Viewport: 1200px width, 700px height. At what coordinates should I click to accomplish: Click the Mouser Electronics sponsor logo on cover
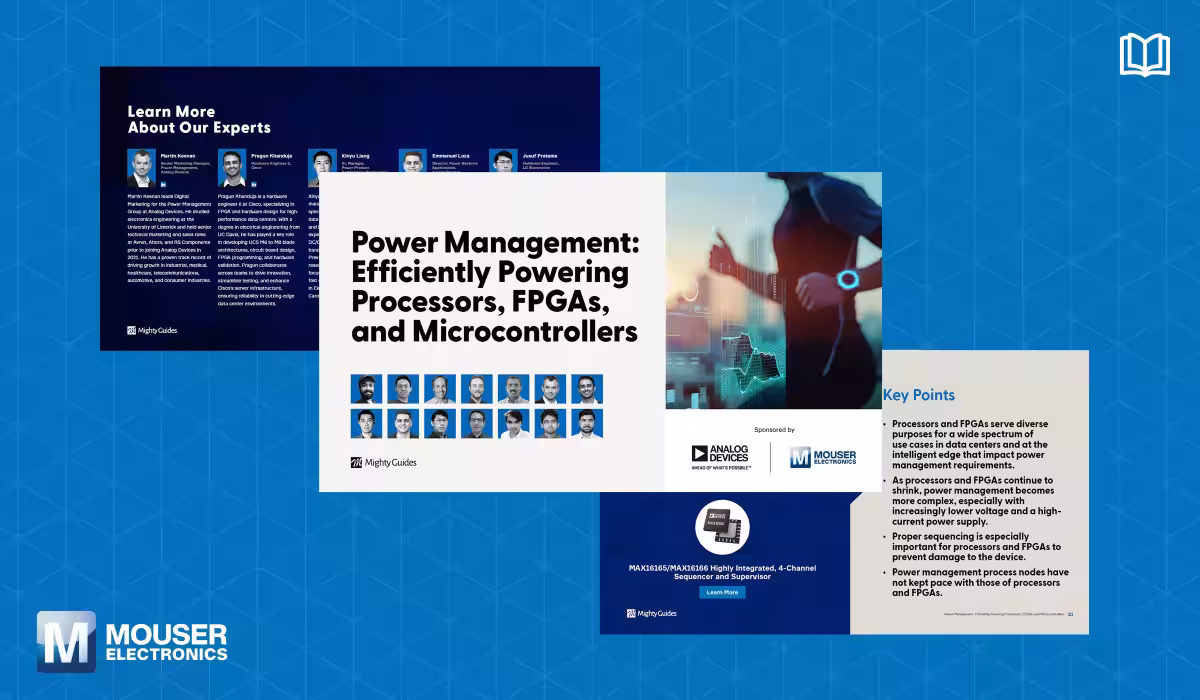823,457
